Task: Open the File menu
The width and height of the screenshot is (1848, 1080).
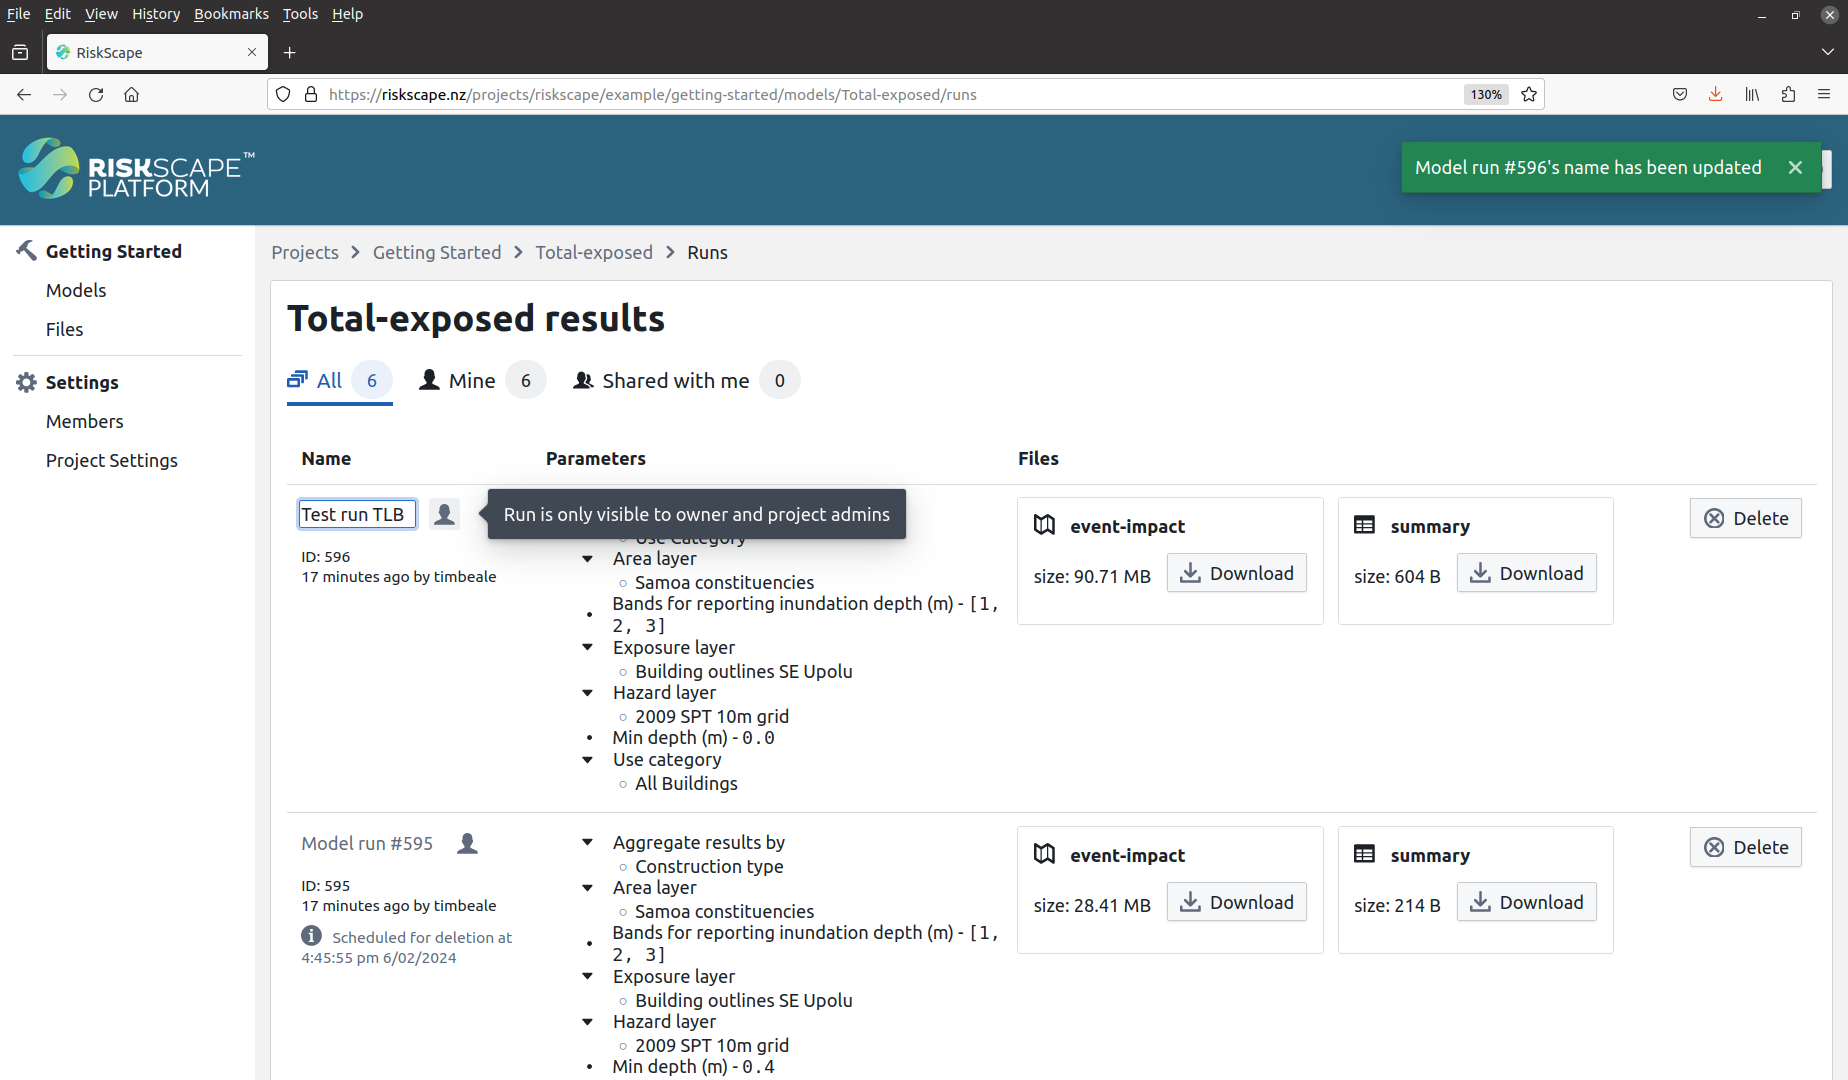Action: pyautogui.click(x=18, y=14)
